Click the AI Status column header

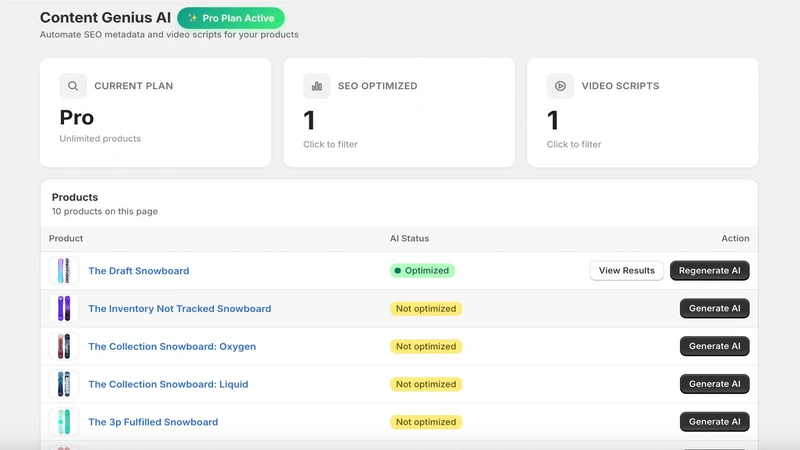(x=410, y=238)
